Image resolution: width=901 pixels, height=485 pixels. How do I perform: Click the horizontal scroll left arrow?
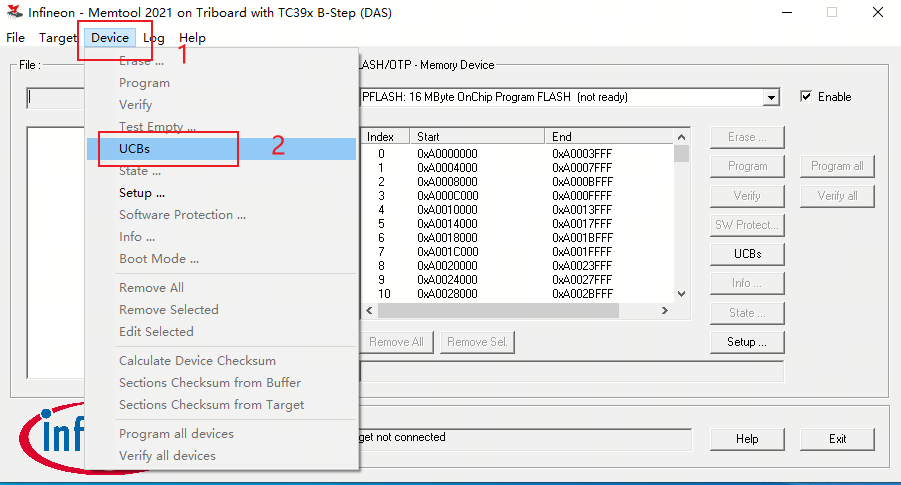point(369,310)
